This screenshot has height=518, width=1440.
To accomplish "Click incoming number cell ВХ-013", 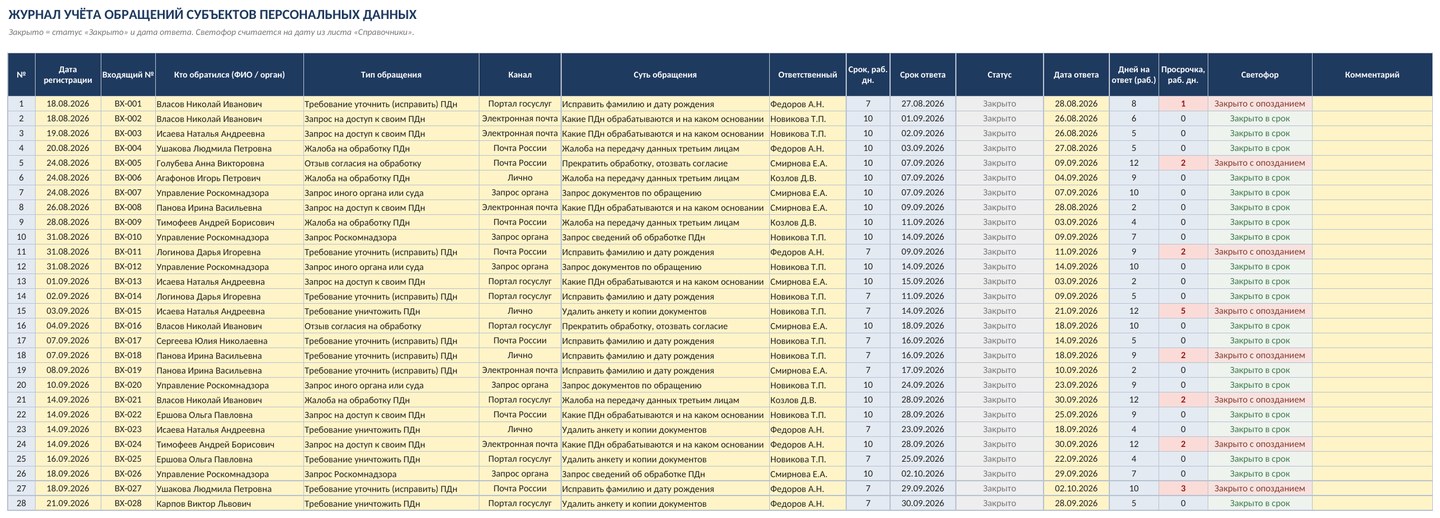I will click(128, 282).
